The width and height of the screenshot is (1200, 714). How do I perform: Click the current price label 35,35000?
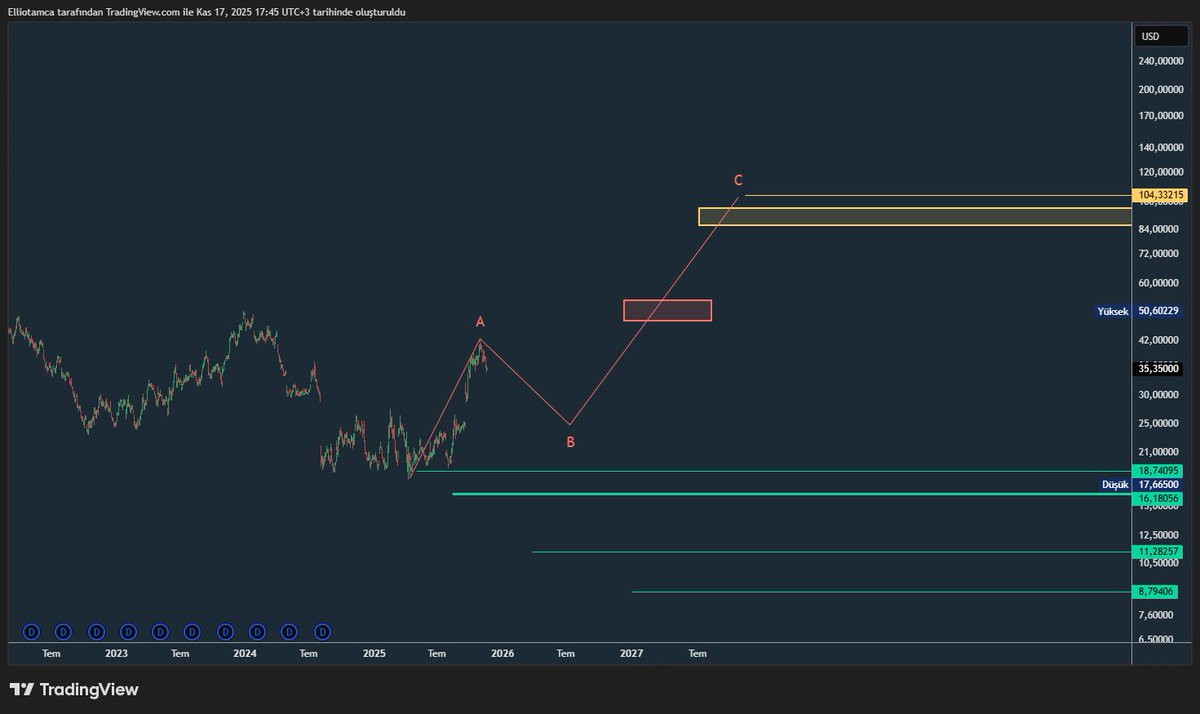tap(1159, 368)
